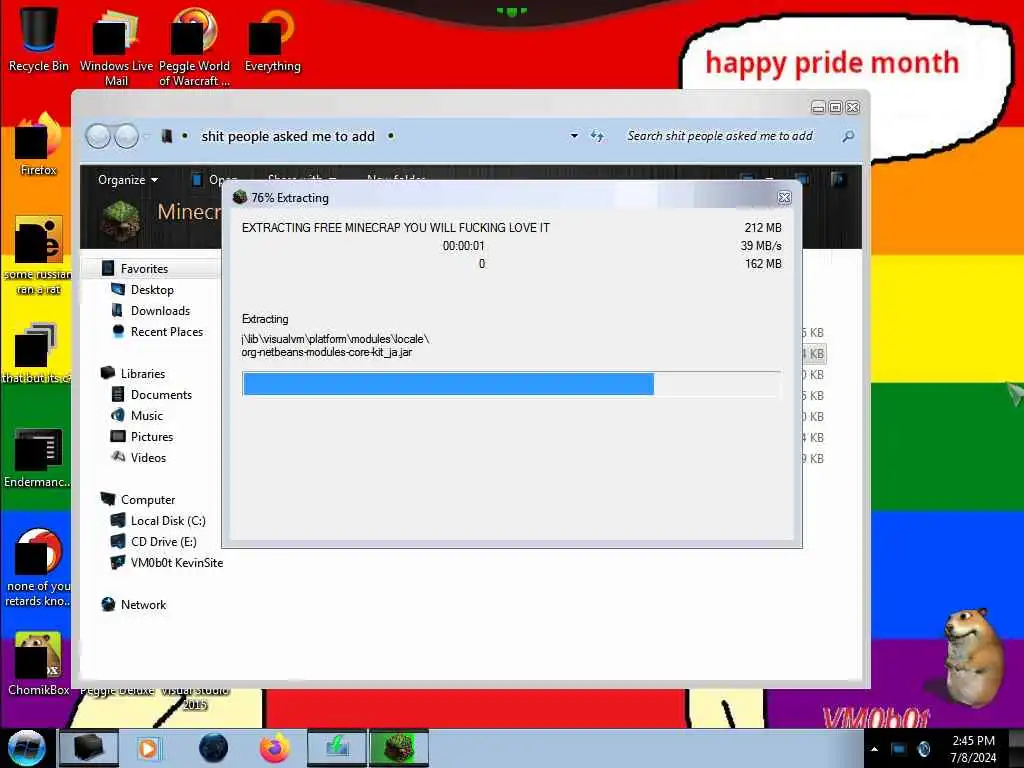Select Favorites in the navigation pane
The width and height of the screenshot is (1024, 768).
[x=144, y=268]
